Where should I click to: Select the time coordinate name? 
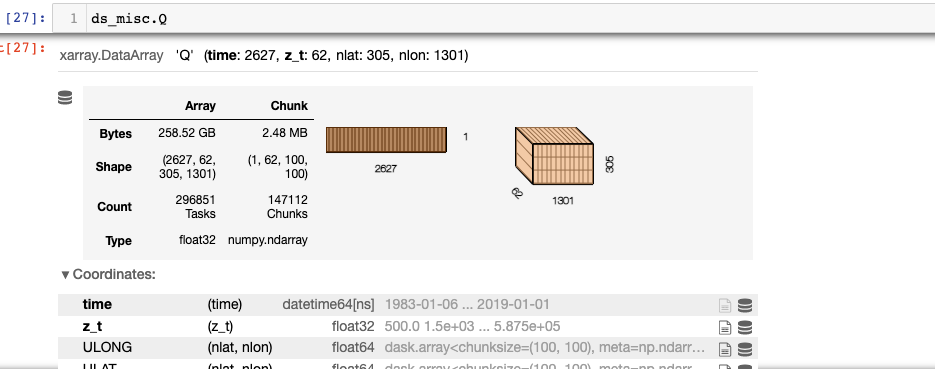point(97,304)
